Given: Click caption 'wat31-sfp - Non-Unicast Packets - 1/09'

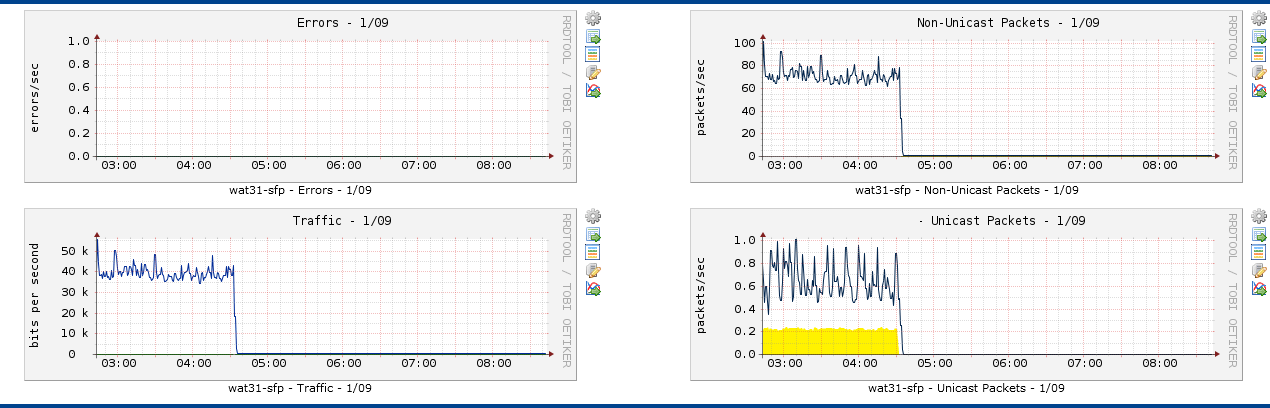Looking at the screenshot, I should click(966, 190).
